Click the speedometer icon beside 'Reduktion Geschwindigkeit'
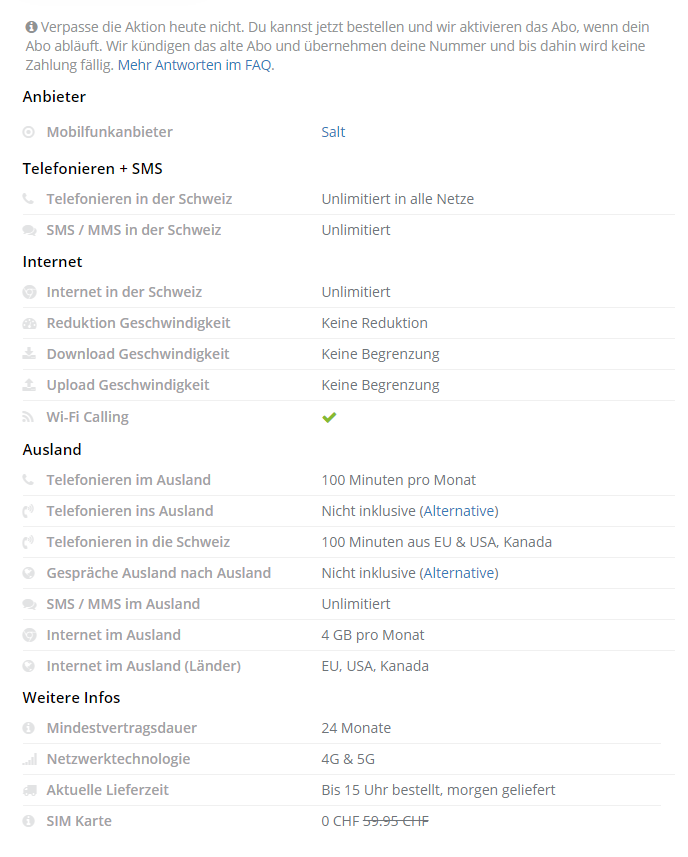 point(28,323)
